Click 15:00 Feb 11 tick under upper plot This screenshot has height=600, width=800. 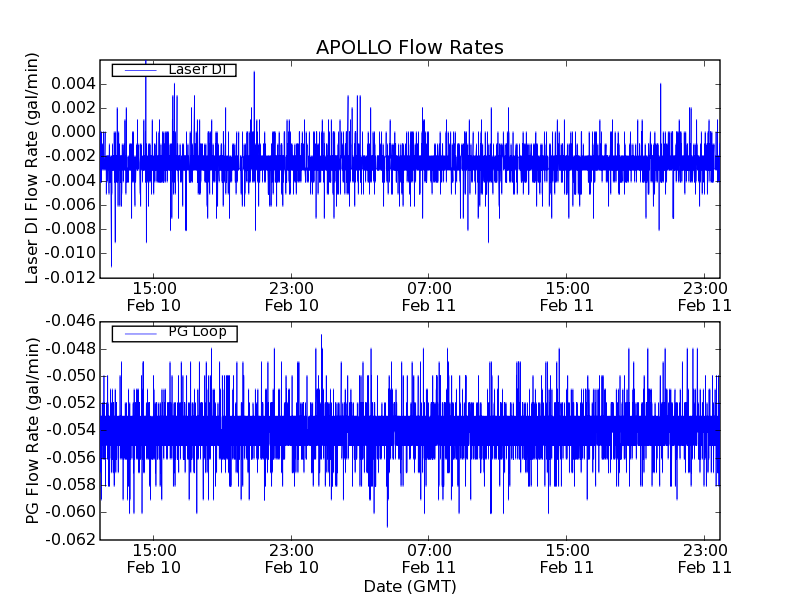[566, 296]
